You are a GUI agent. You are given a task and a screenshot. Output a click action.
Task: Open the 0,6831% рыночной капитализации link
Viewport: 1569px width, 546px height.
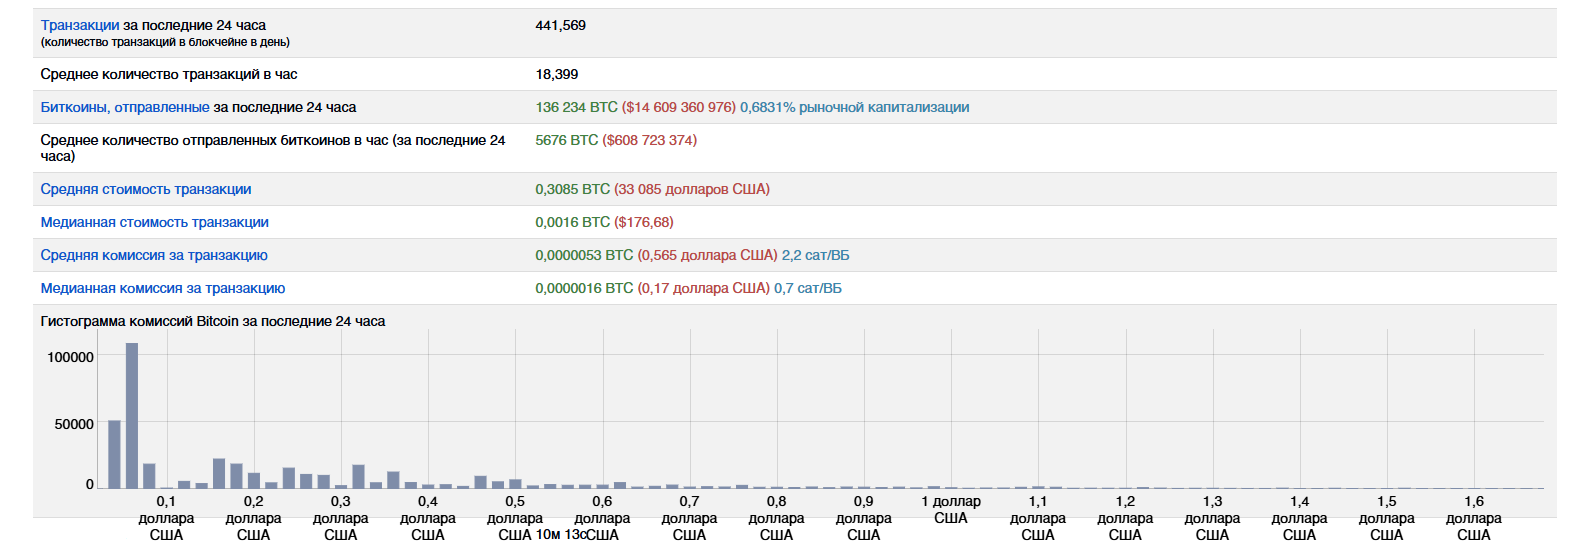(x=854, y=107)
